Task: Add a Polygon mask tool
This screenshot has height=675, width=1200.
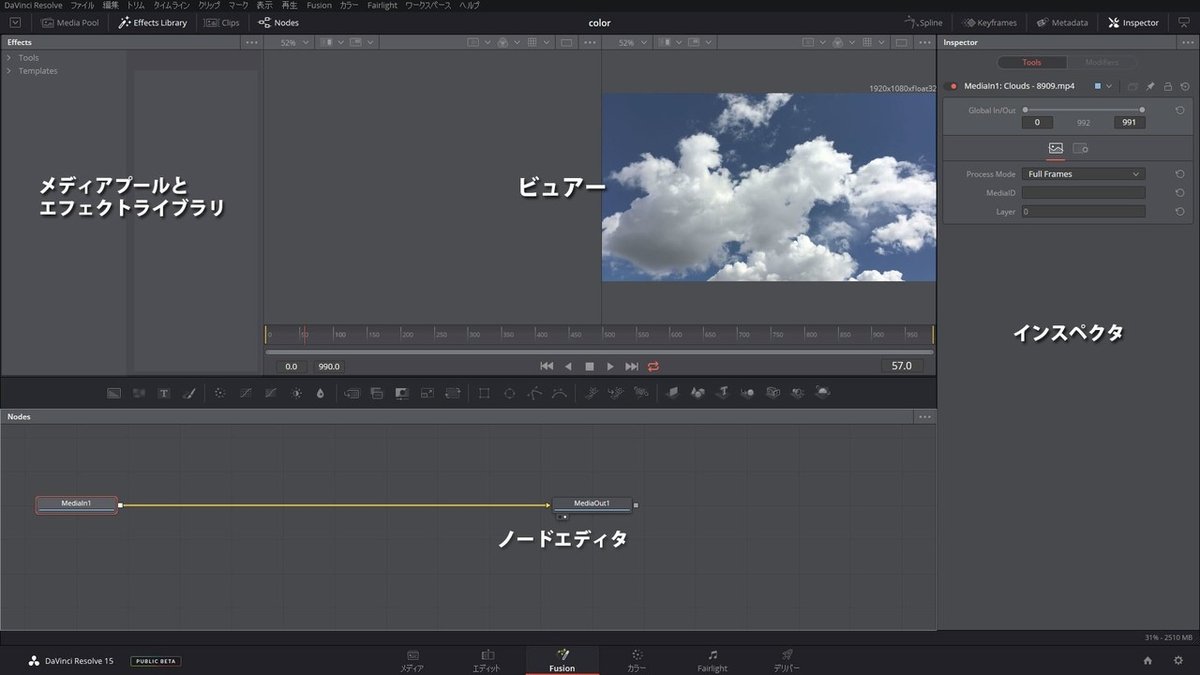Action: tap(535, 393)
